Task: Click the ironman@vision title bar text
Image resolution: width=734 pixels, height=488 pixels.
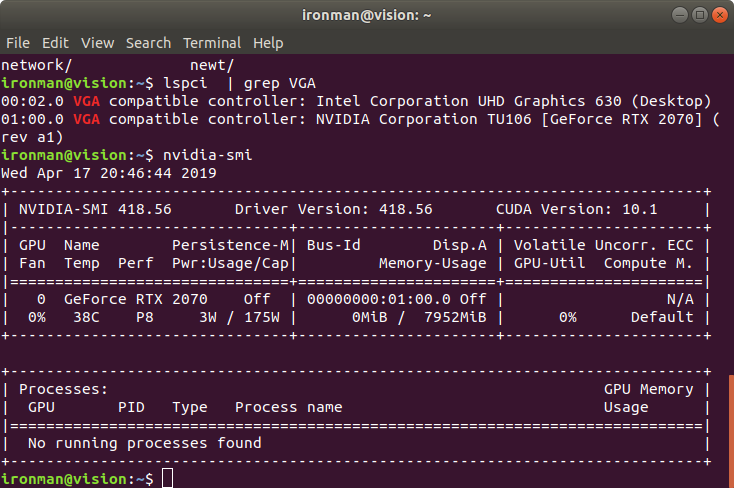Action: tap(366, 15)
